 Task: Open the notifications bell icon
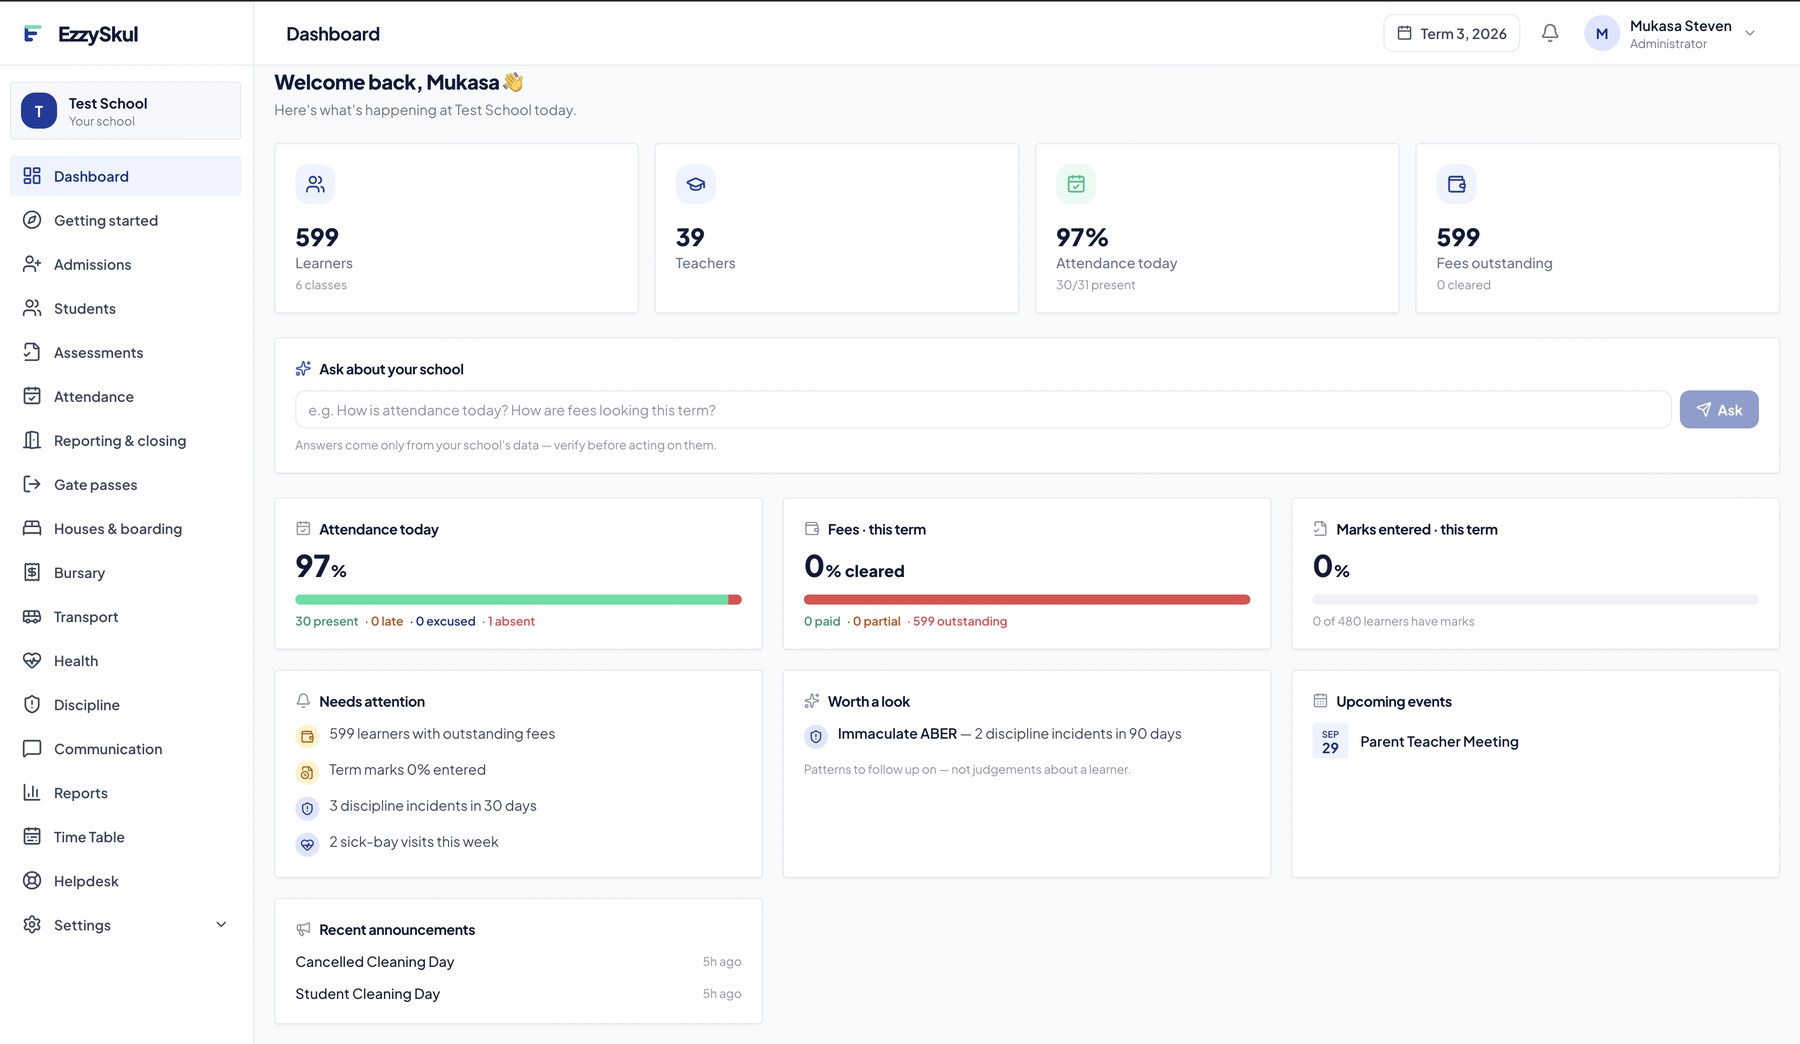1550,33
